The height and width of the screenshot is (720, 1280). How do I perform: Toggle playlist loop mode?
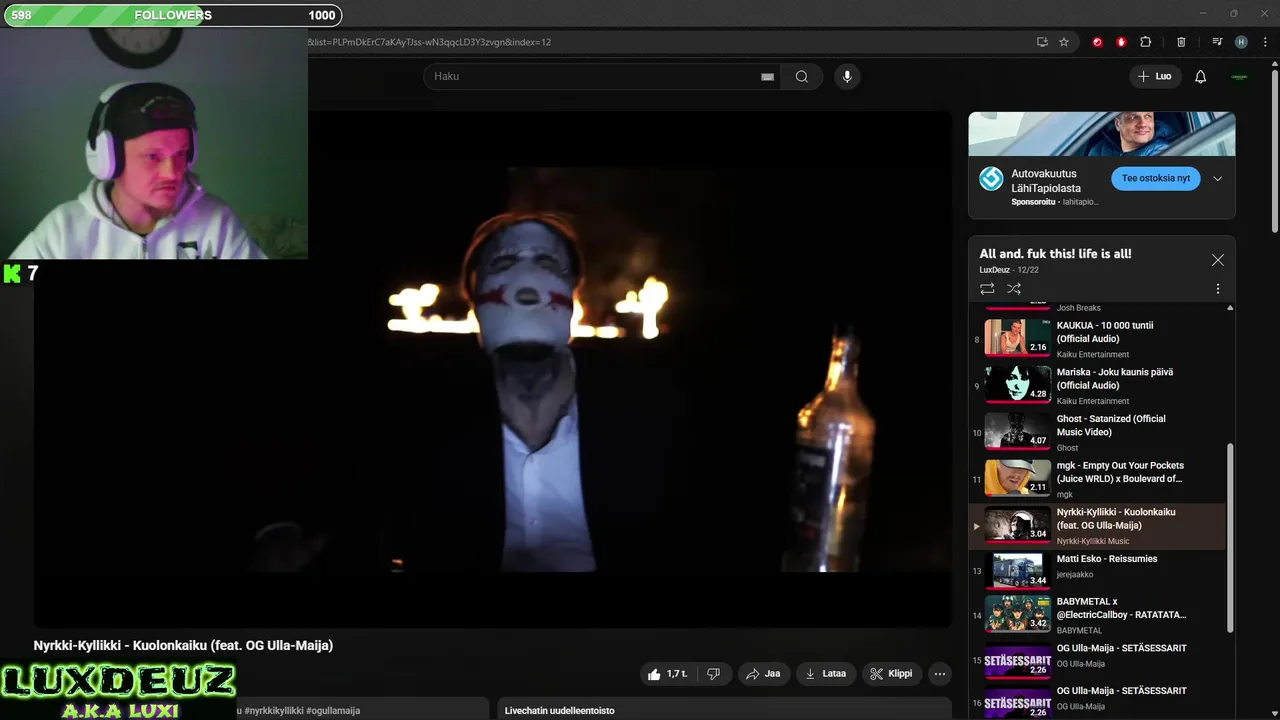[987, 289]
